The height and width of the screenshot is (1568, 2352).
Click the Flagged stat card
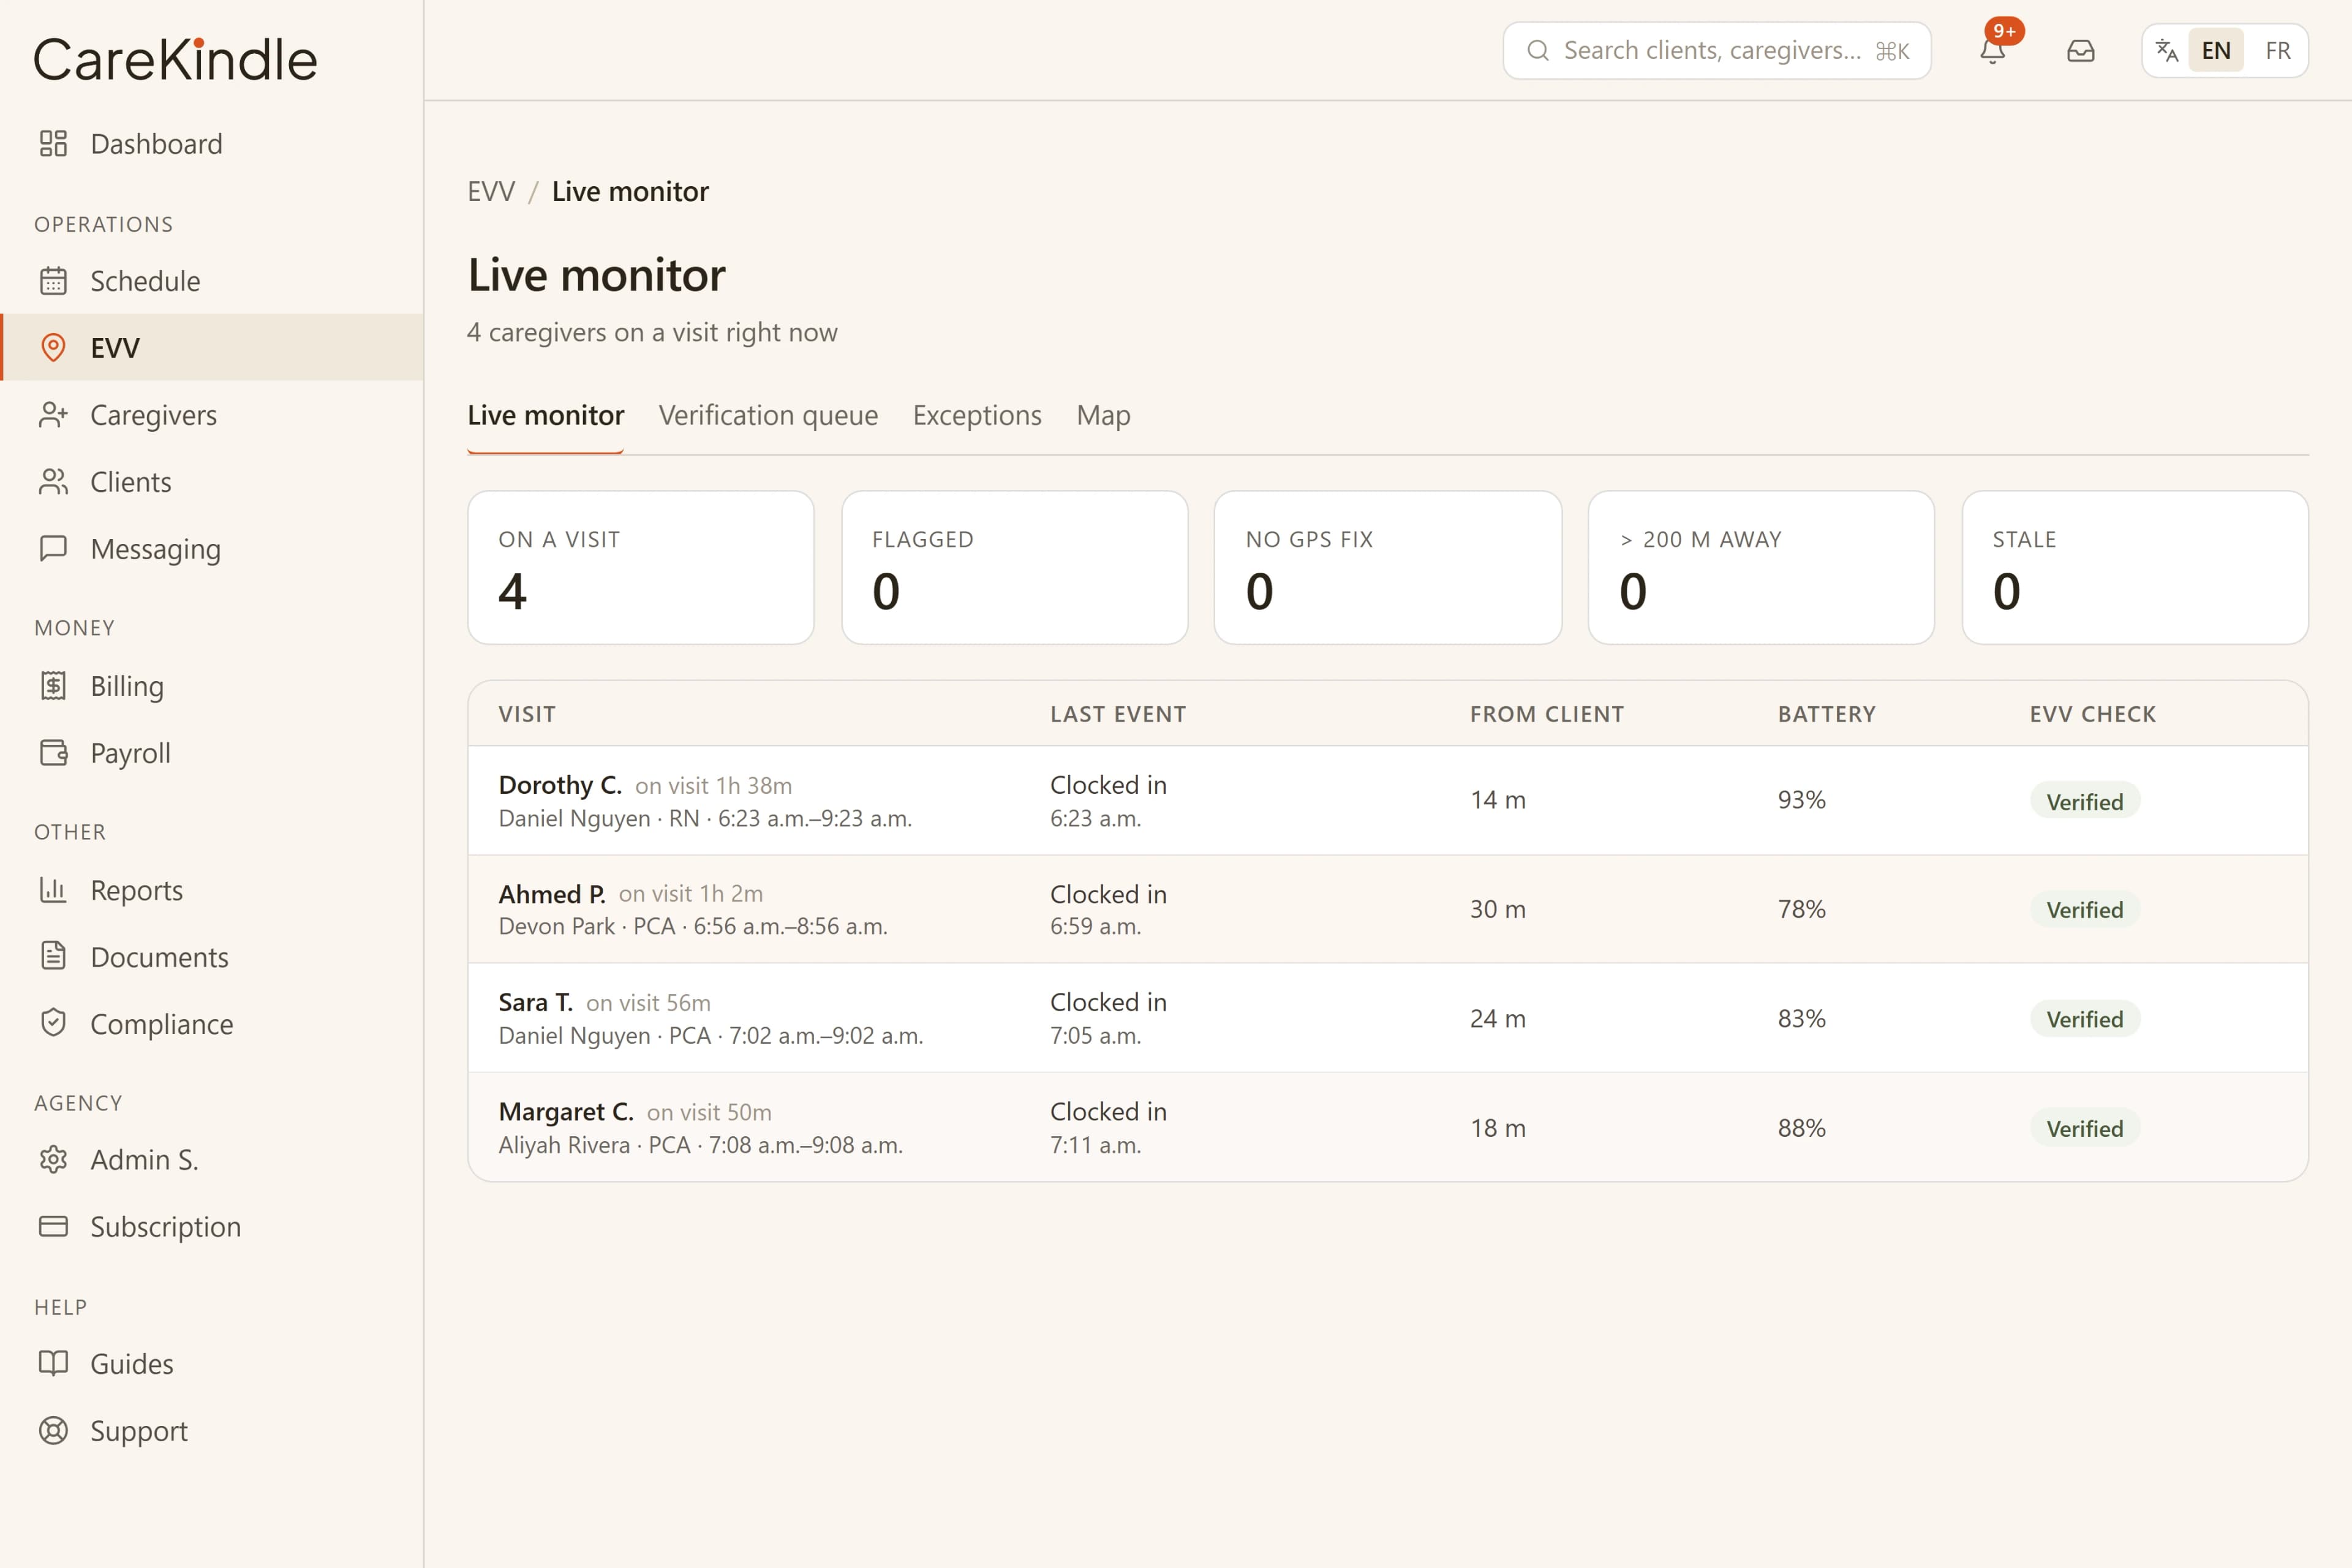(x=1014, y=567)
